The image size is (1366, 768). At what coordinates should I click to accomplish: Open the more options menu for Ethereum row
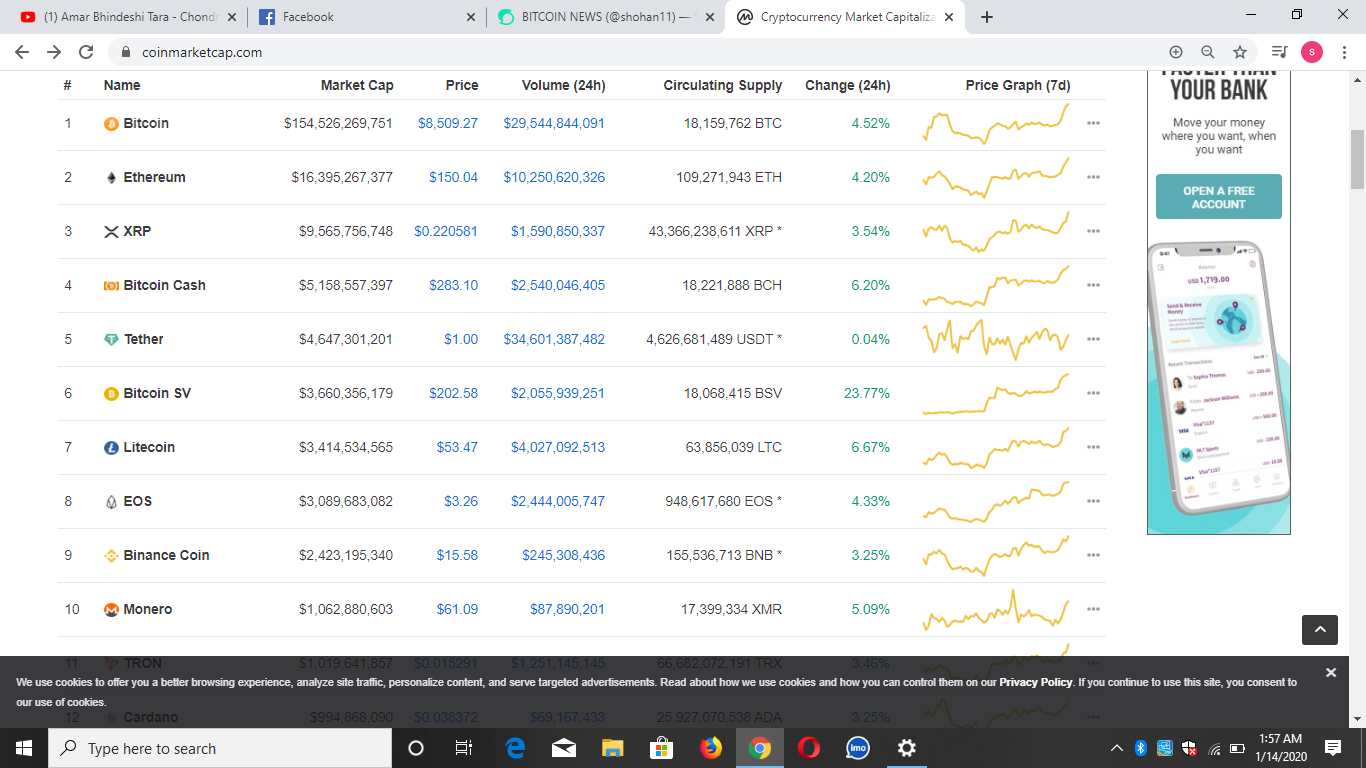[1093, 178]
